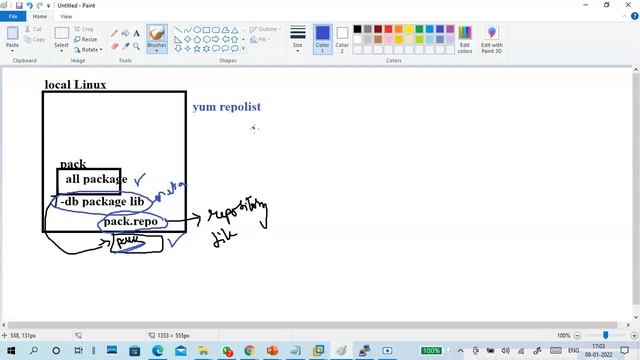Screen dimensions: 640x360
Task: Open the shape Outline dropdown
Action: pos(265,29)
